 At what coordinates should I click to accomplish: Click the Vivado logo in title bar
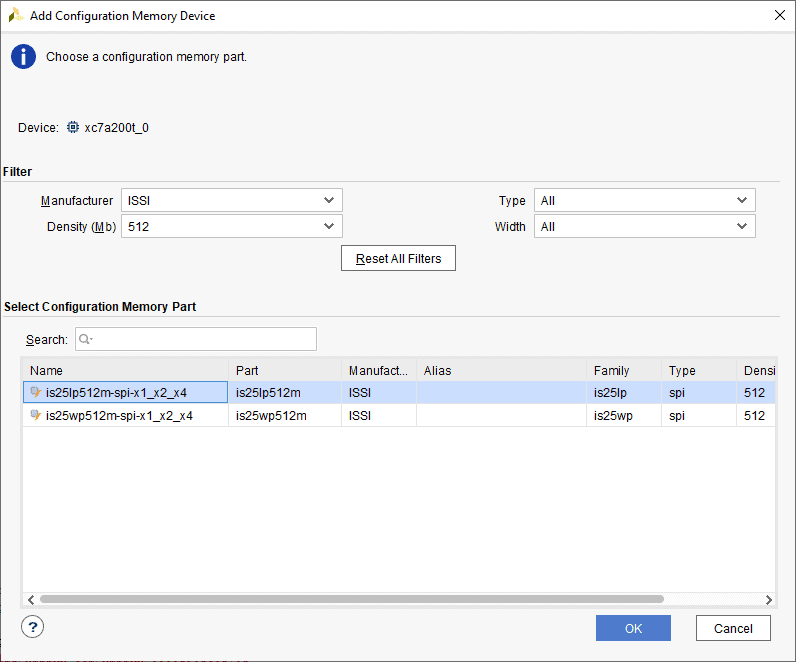[x=16, y=16]
